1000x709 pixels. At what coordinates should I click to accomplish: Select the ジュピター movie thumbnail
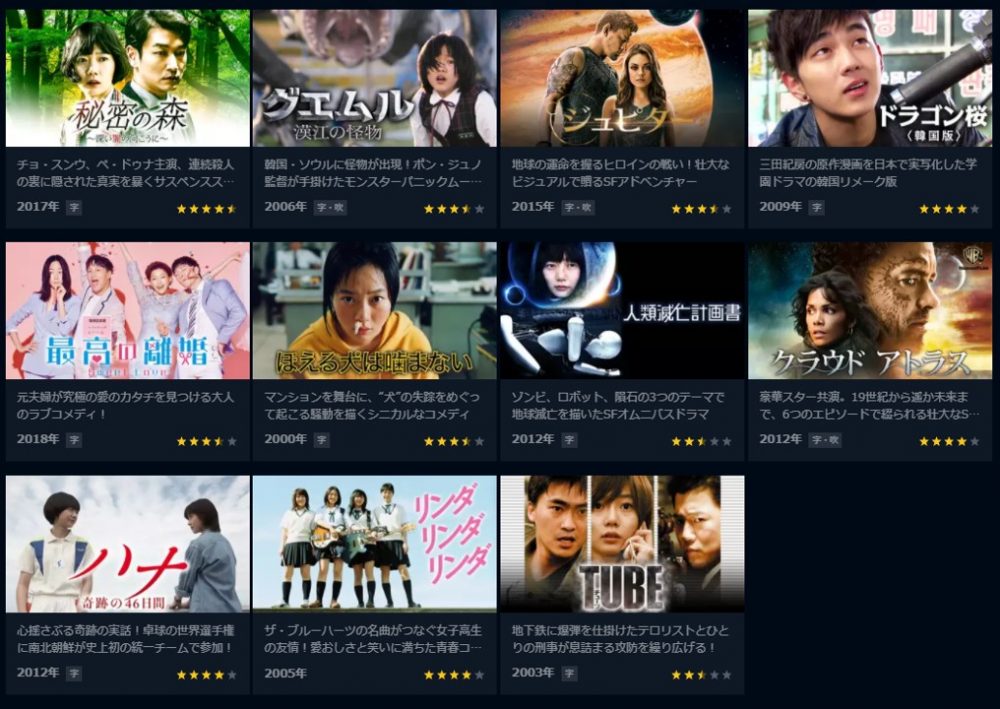click(622, 78)
